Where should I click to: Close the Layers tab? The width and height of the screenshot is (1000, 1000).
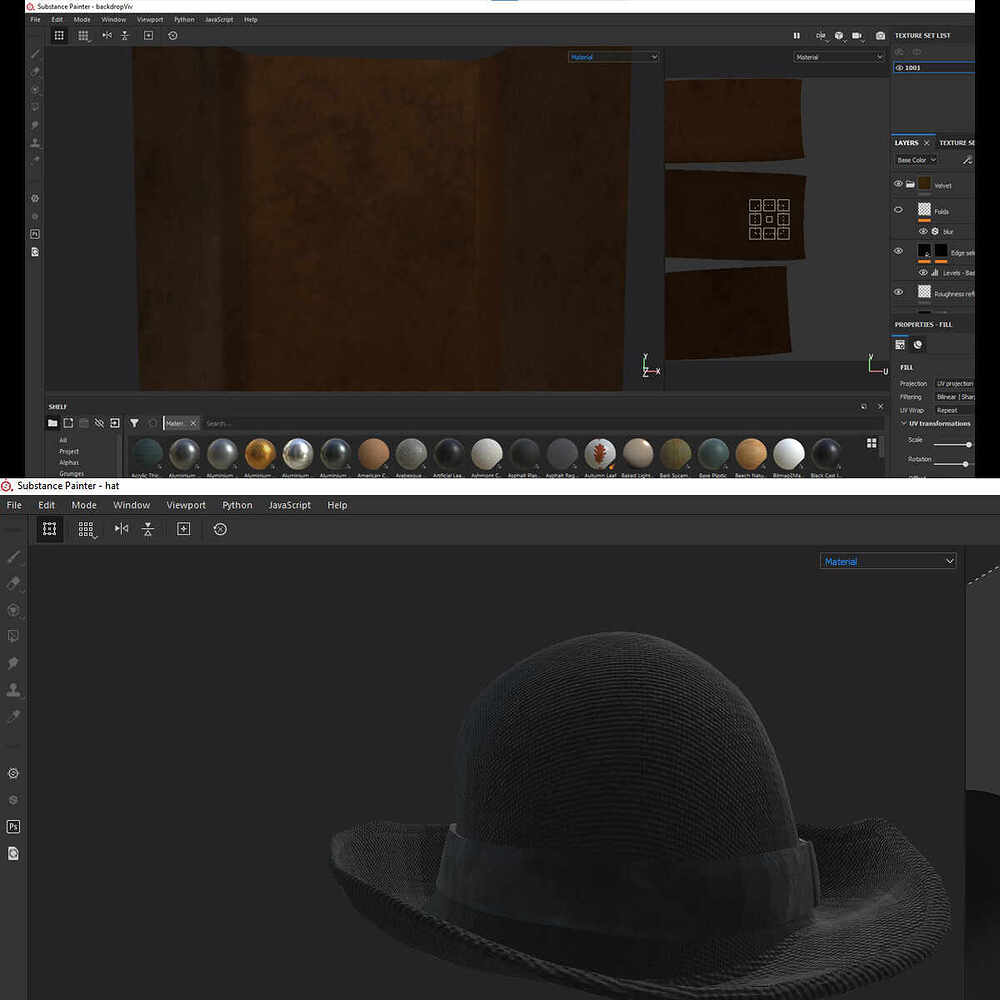click(927, 143)
